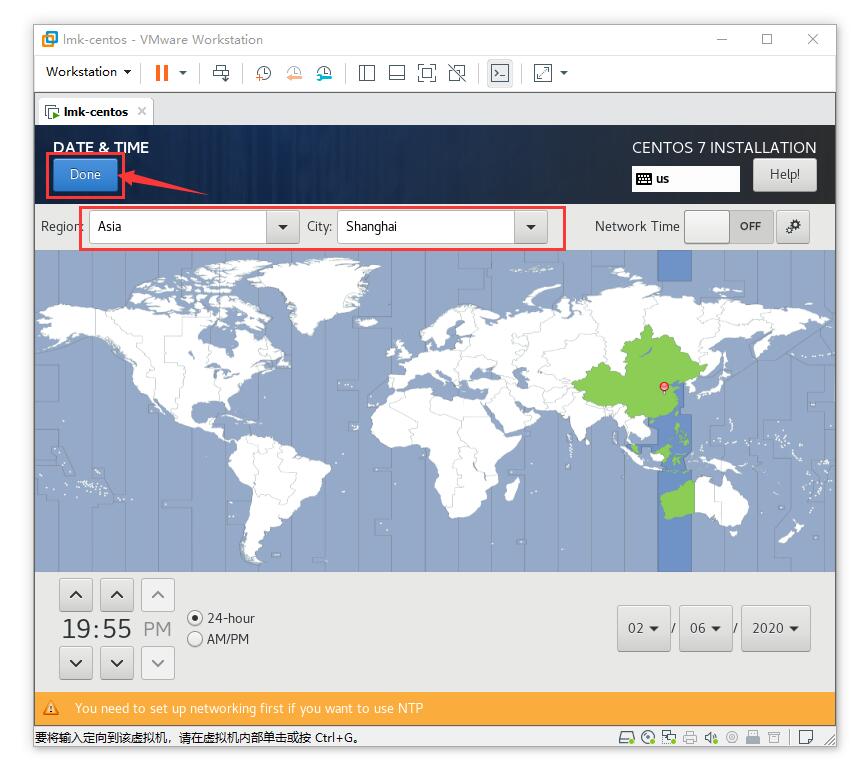The height and width of the screenshot is (780, 863).
Task: Select the lmk-centos tab
Action: coord(96,112)
